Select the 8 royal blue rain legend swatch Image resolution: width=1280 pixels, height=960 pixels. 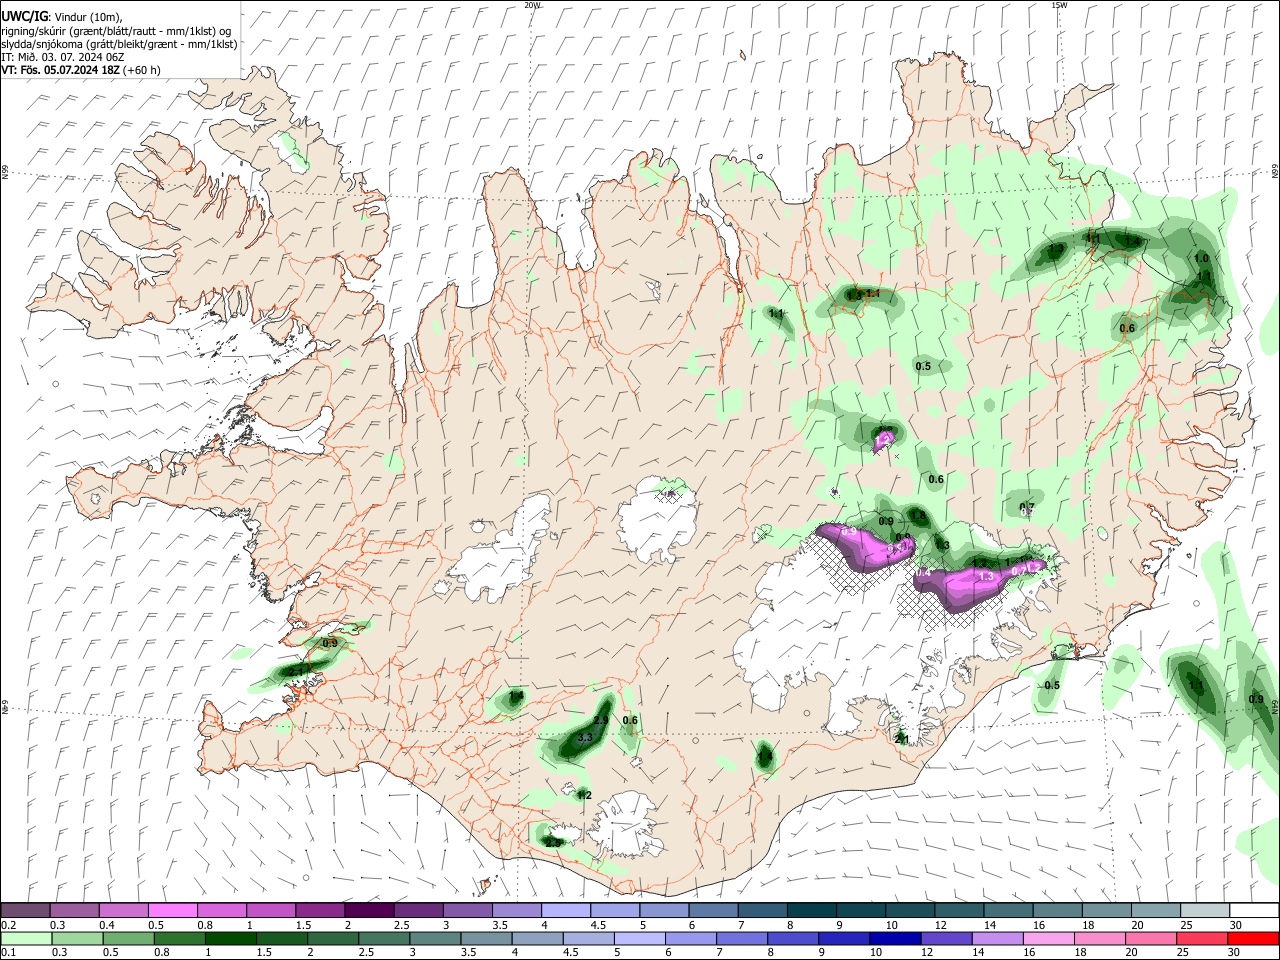tap(791, 938)
